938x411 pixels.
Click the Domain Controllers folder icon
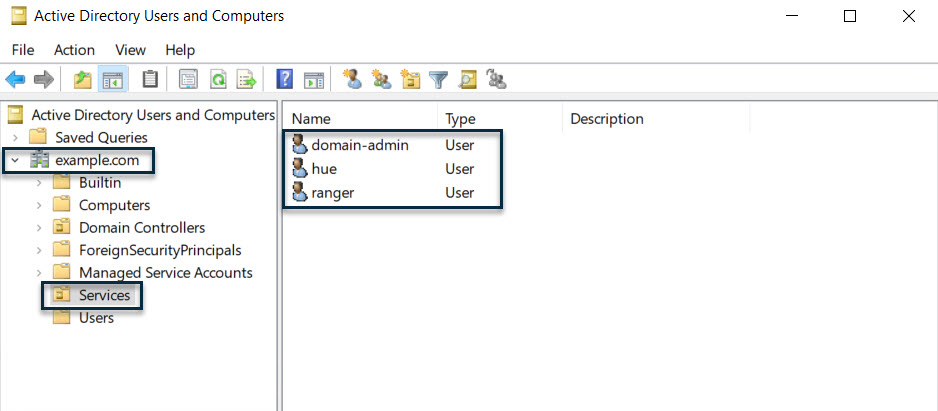[x=62, y=227]
